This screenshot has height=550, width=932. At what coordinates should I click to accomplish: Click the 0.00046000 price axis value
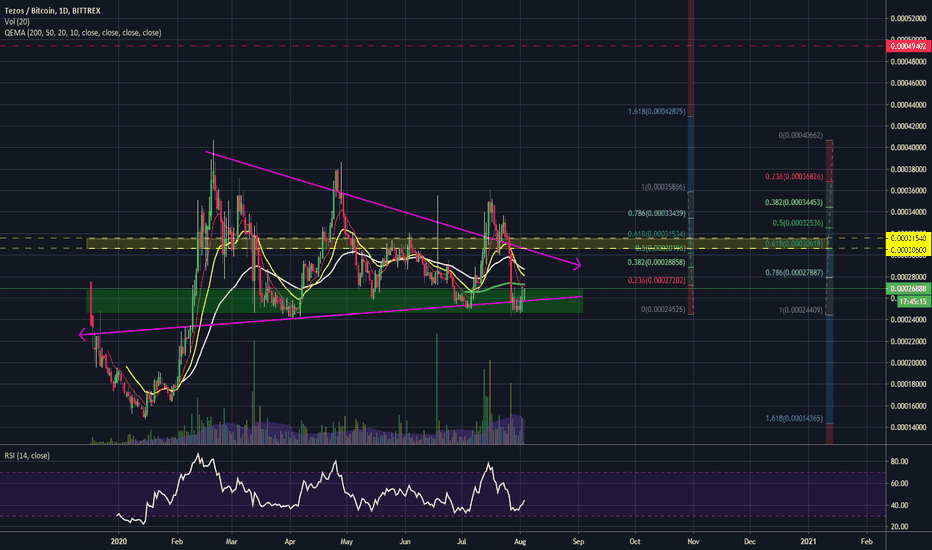(x=908, y=83)
